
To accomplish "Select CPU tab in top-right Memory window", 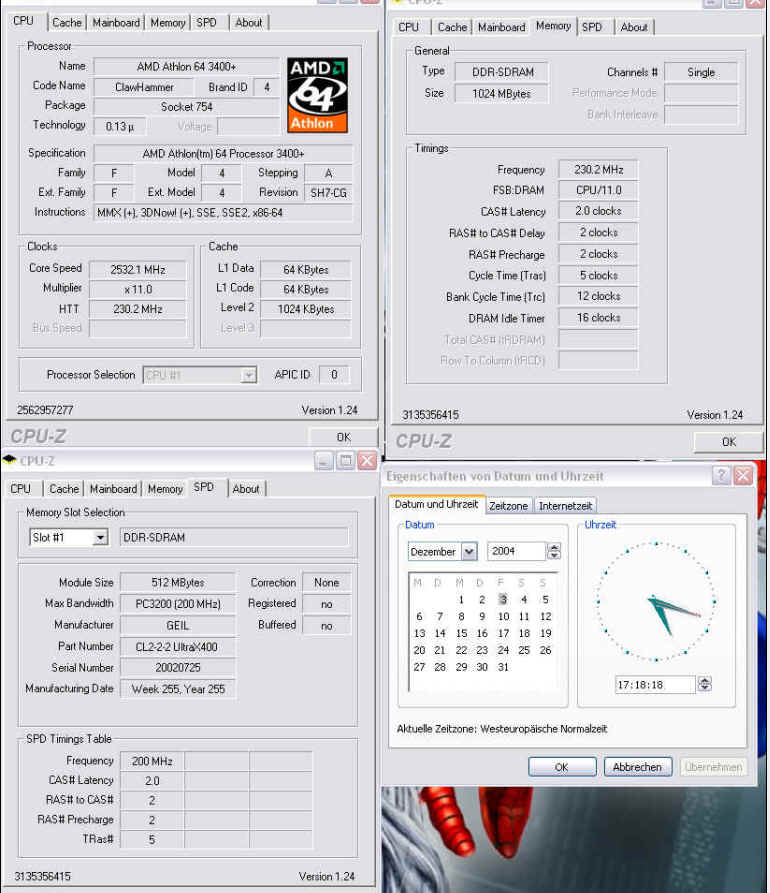I will [408, 27].
